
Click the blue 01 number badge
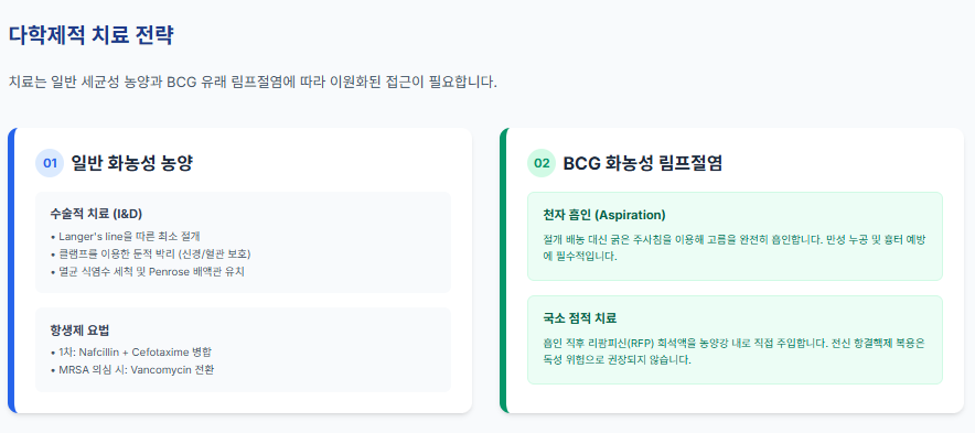(50, 163)
